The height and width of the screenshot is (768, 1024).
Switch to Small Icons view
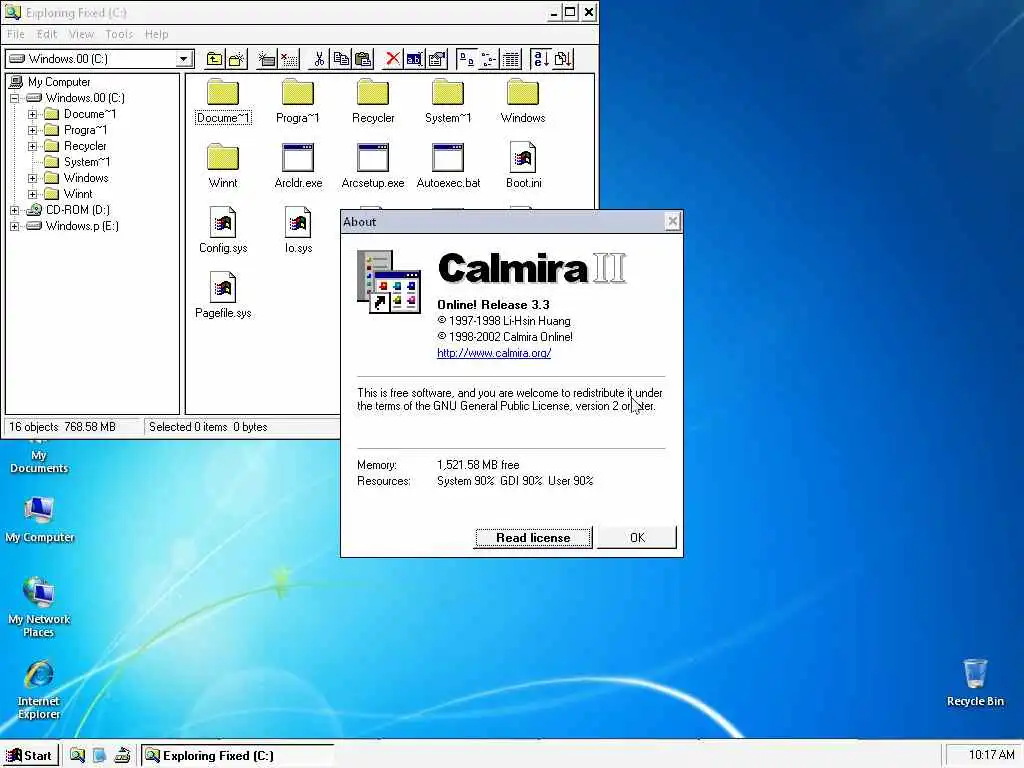488,59
